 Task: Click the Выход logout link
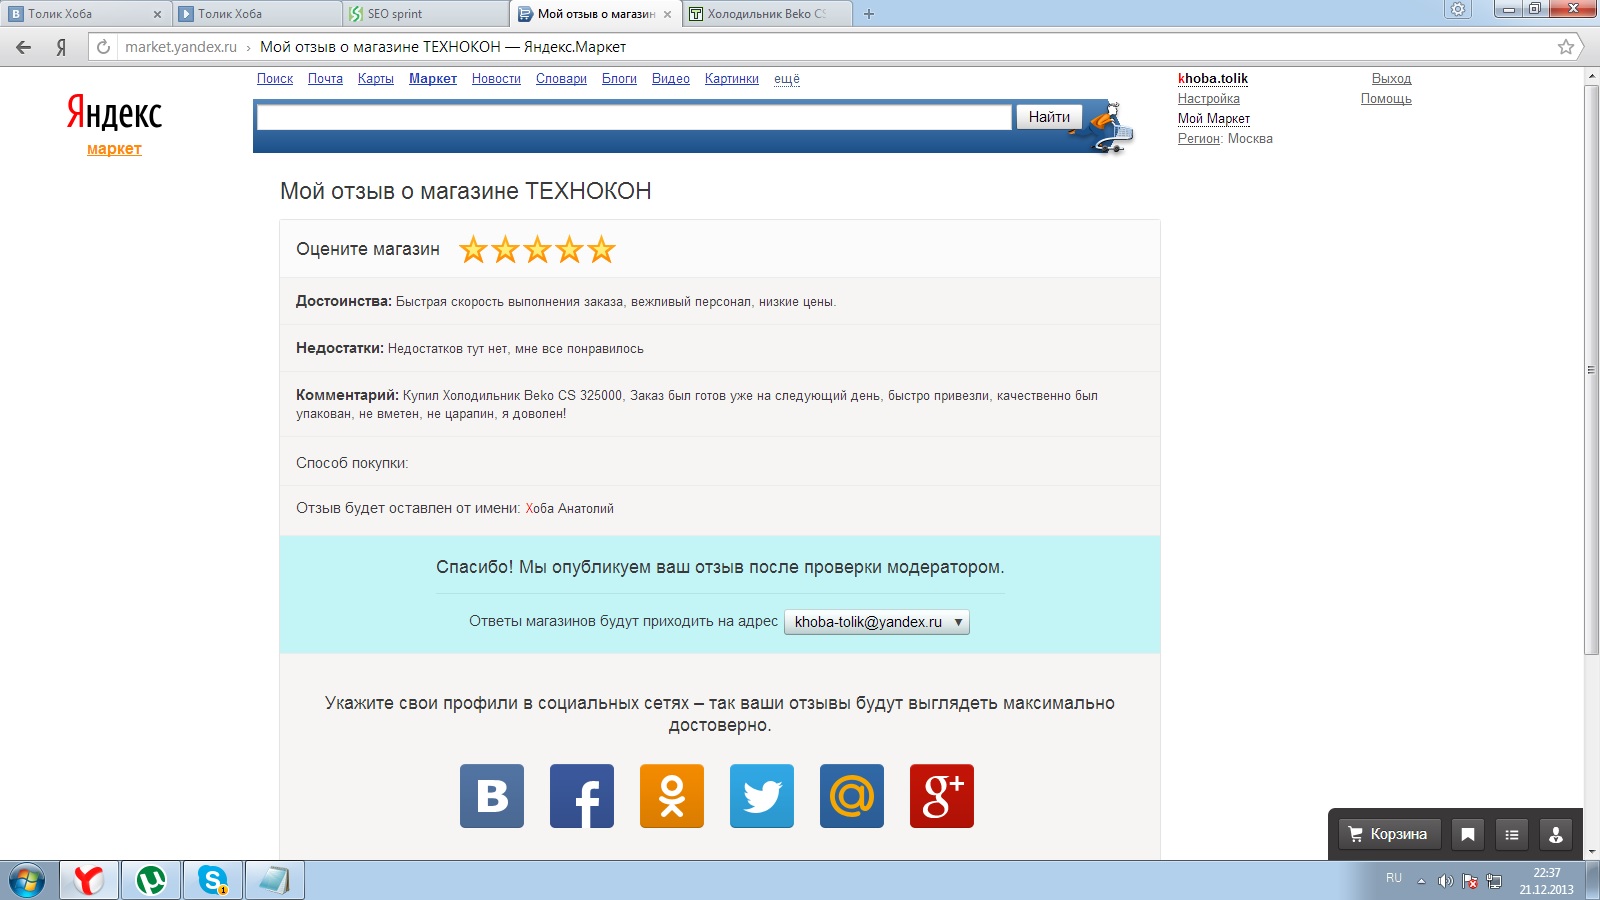coord(1391,79)
